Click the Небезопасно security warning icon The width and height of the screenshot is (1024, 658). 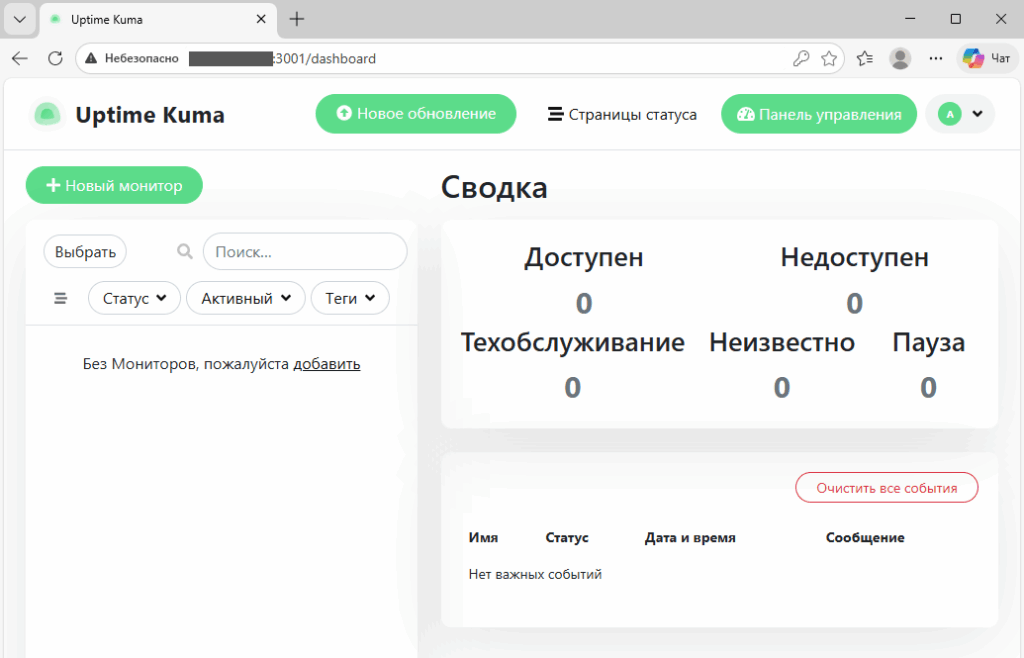point(91,58)
